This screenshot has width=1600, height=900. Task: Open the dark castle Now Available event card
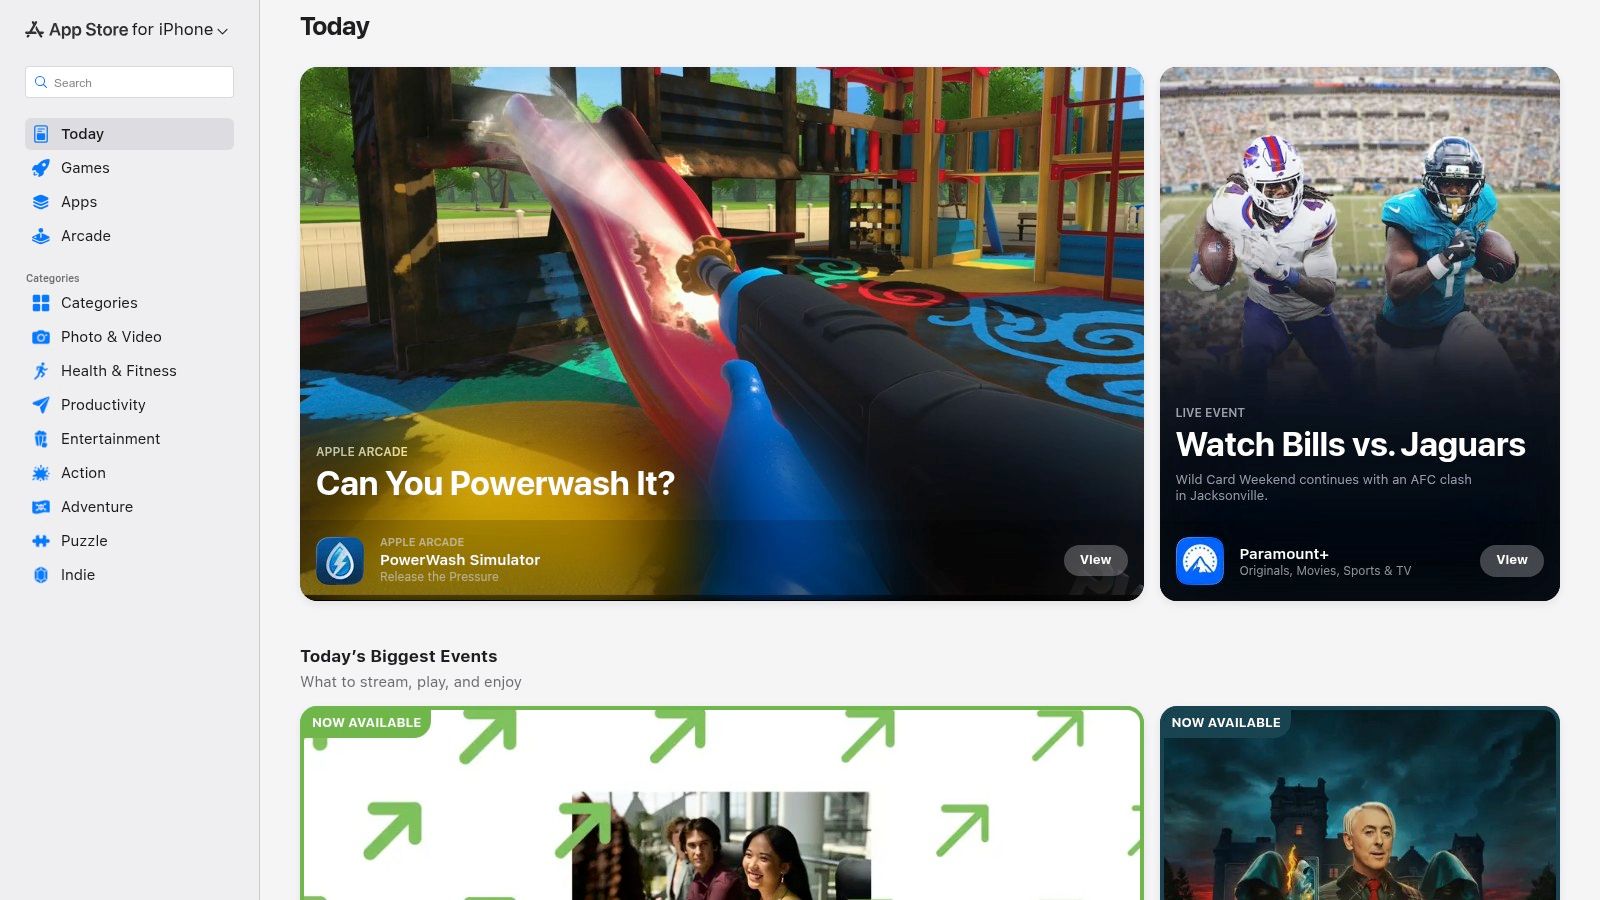[x=1360, y=803]
